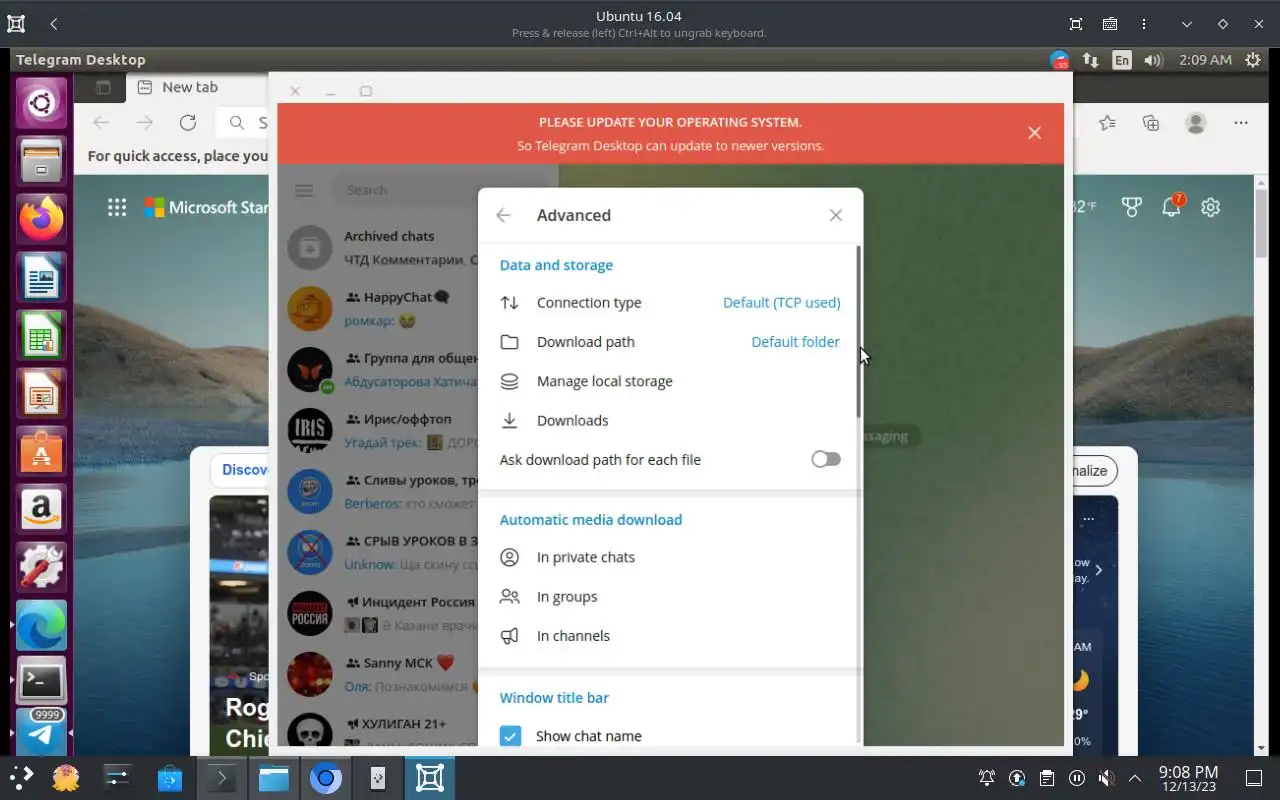The width and height of the screenshot is (1280, 800).
Task: Click the Downloads arrow icon
Action: point(509,420)
